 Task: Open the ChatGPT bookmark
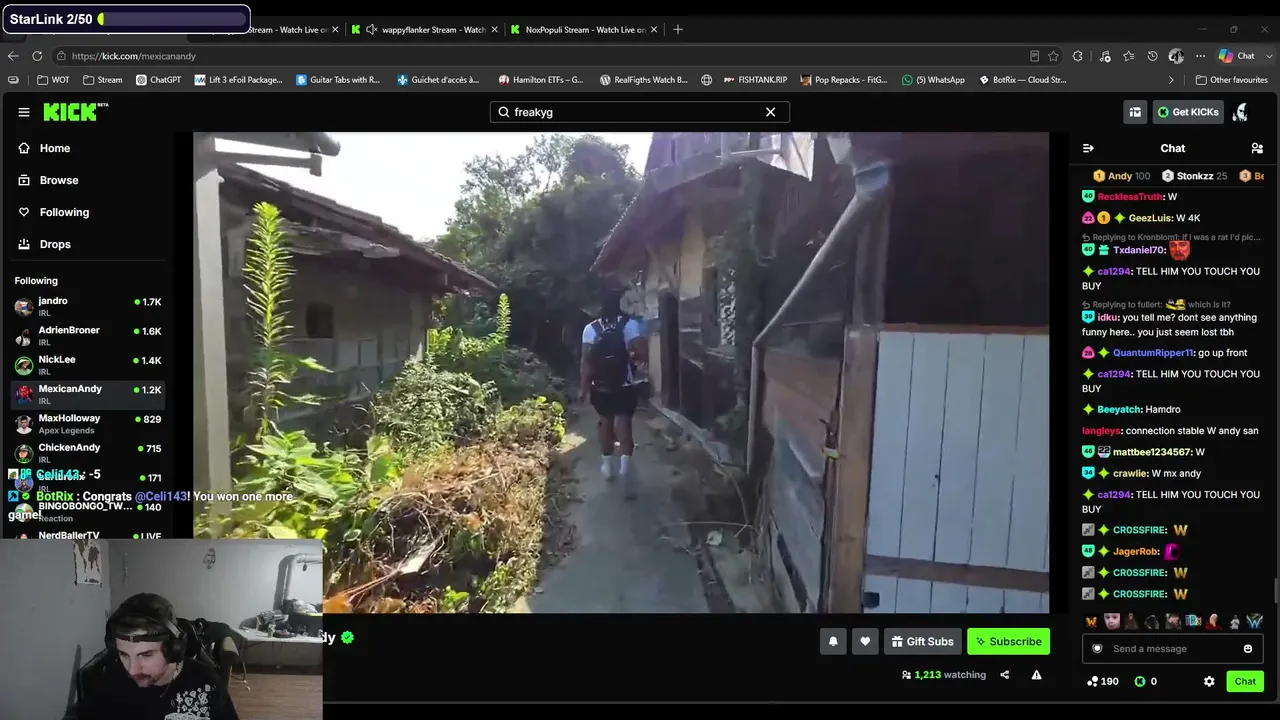click(x=158, y=80)
